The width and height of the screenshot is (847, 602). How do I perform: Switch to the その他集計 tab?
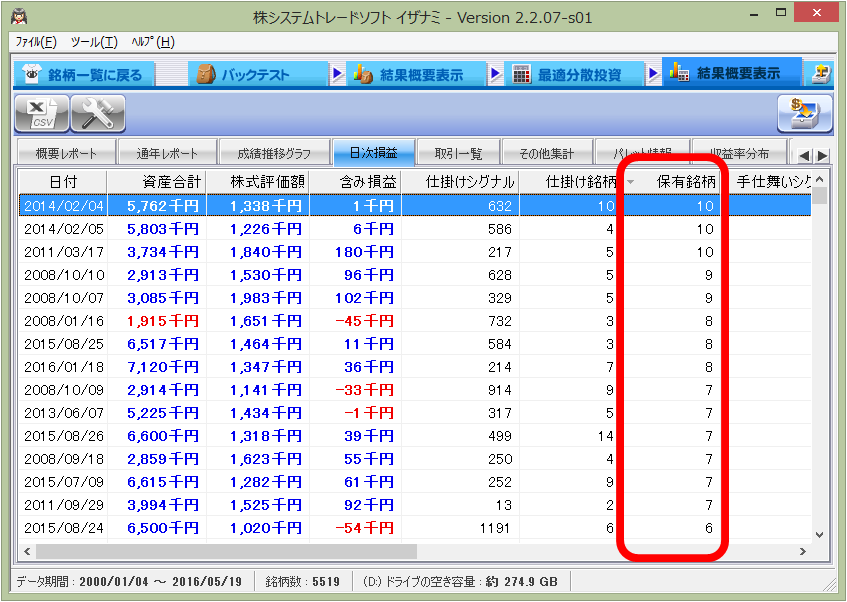tap(547, 153)
